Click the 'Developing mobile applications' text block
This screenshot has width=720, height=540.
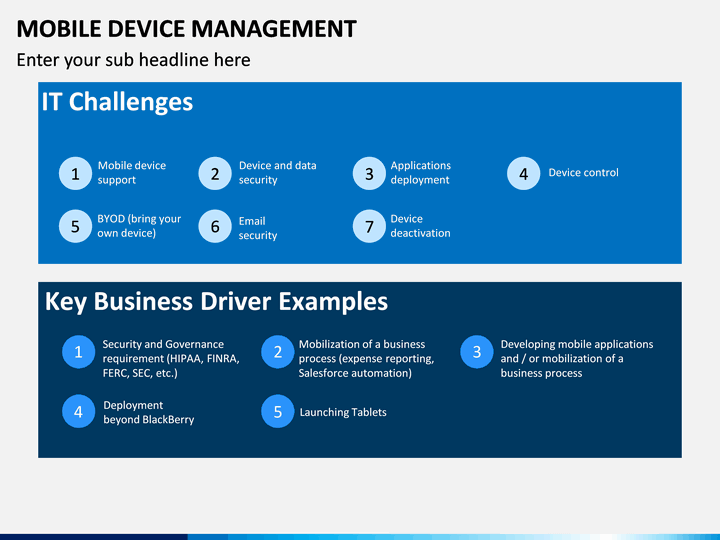pos(577,359)
